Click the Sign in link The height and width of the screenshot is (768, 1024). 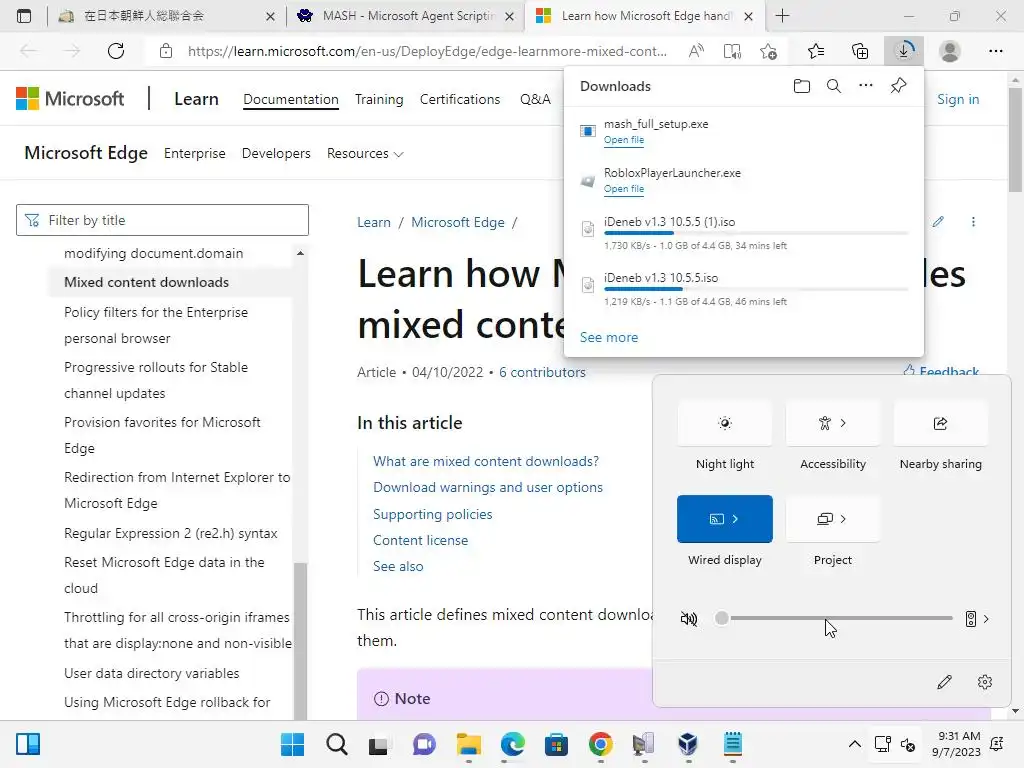tap(958, 99)
